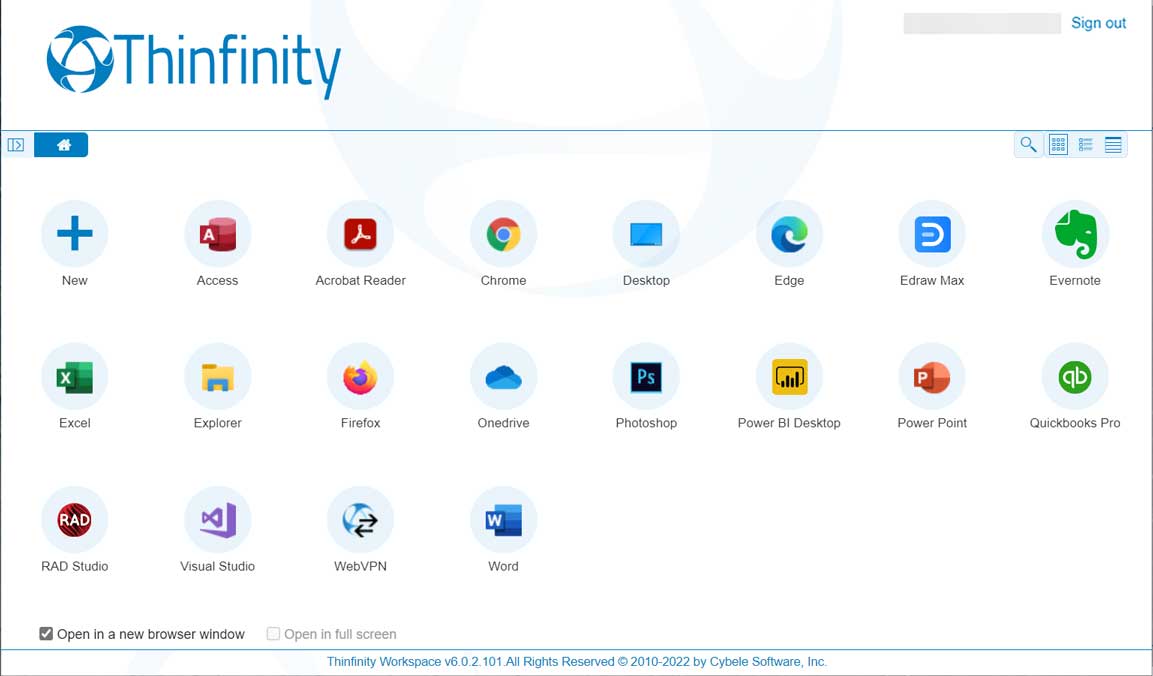Open RAD Studio

tap(74, 520)
